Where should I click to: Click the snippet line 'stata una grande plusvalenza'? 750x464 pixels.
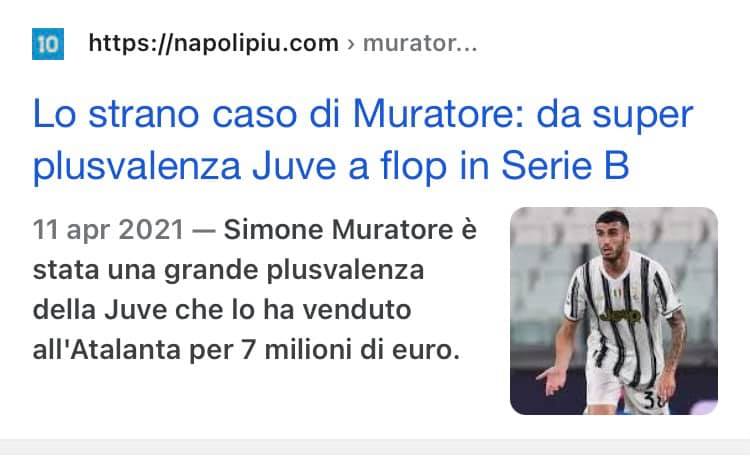tap(228, 270)
